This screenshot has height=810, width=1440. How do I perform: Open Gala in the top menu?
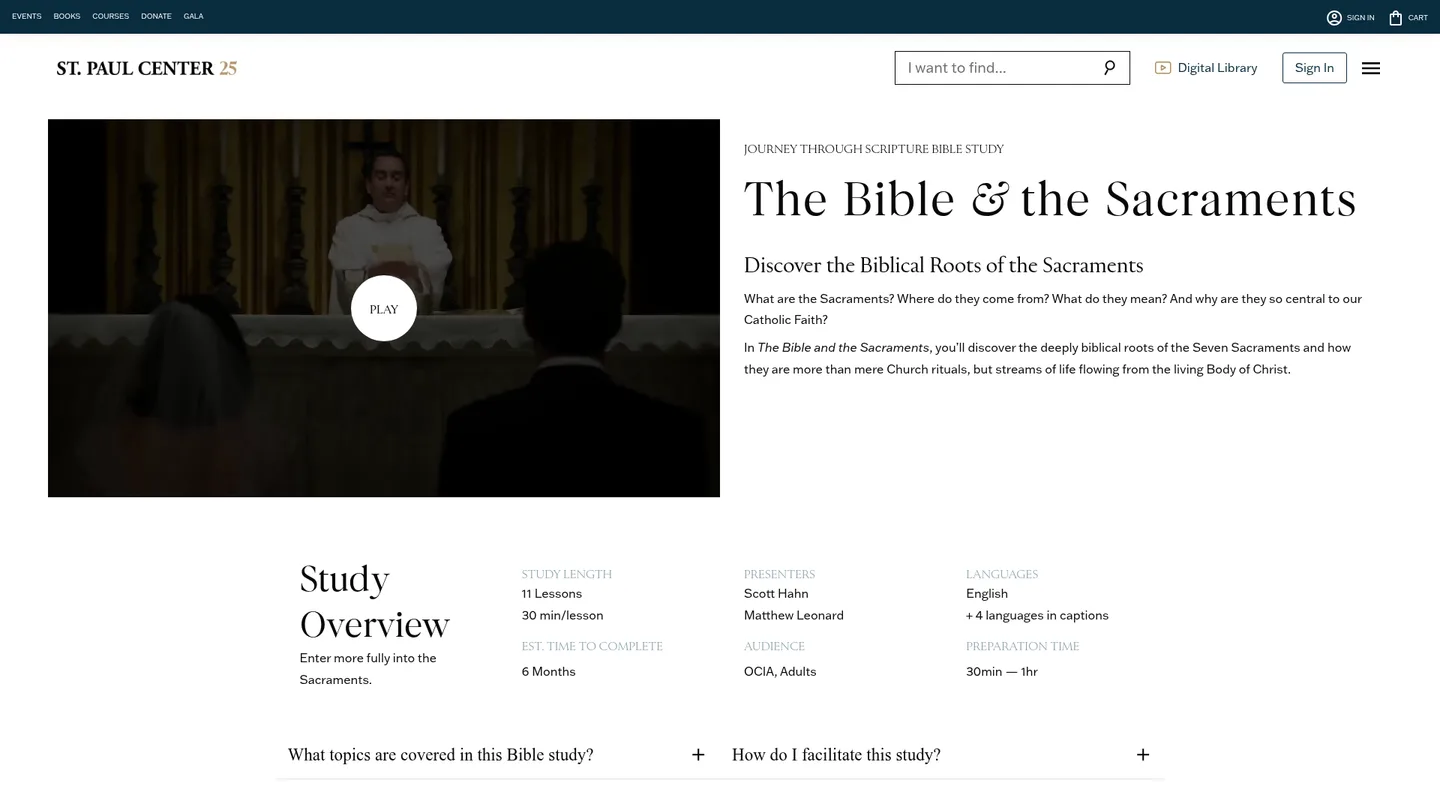(194, 17)
